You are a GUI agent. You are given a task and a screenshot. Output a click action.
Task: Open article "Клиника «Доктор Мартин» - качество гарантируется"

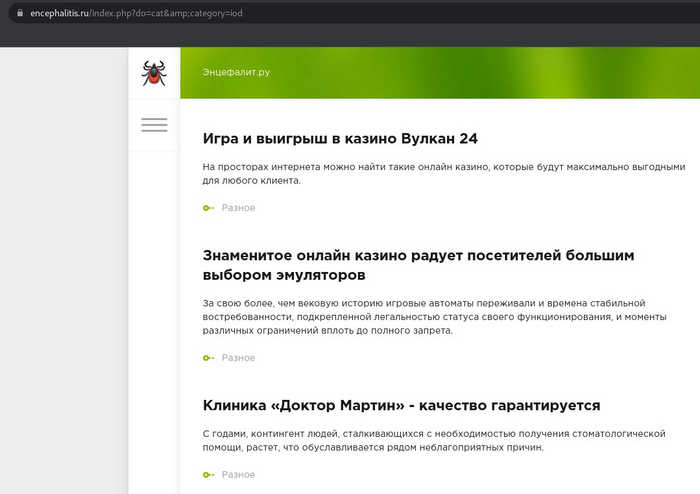401,405
